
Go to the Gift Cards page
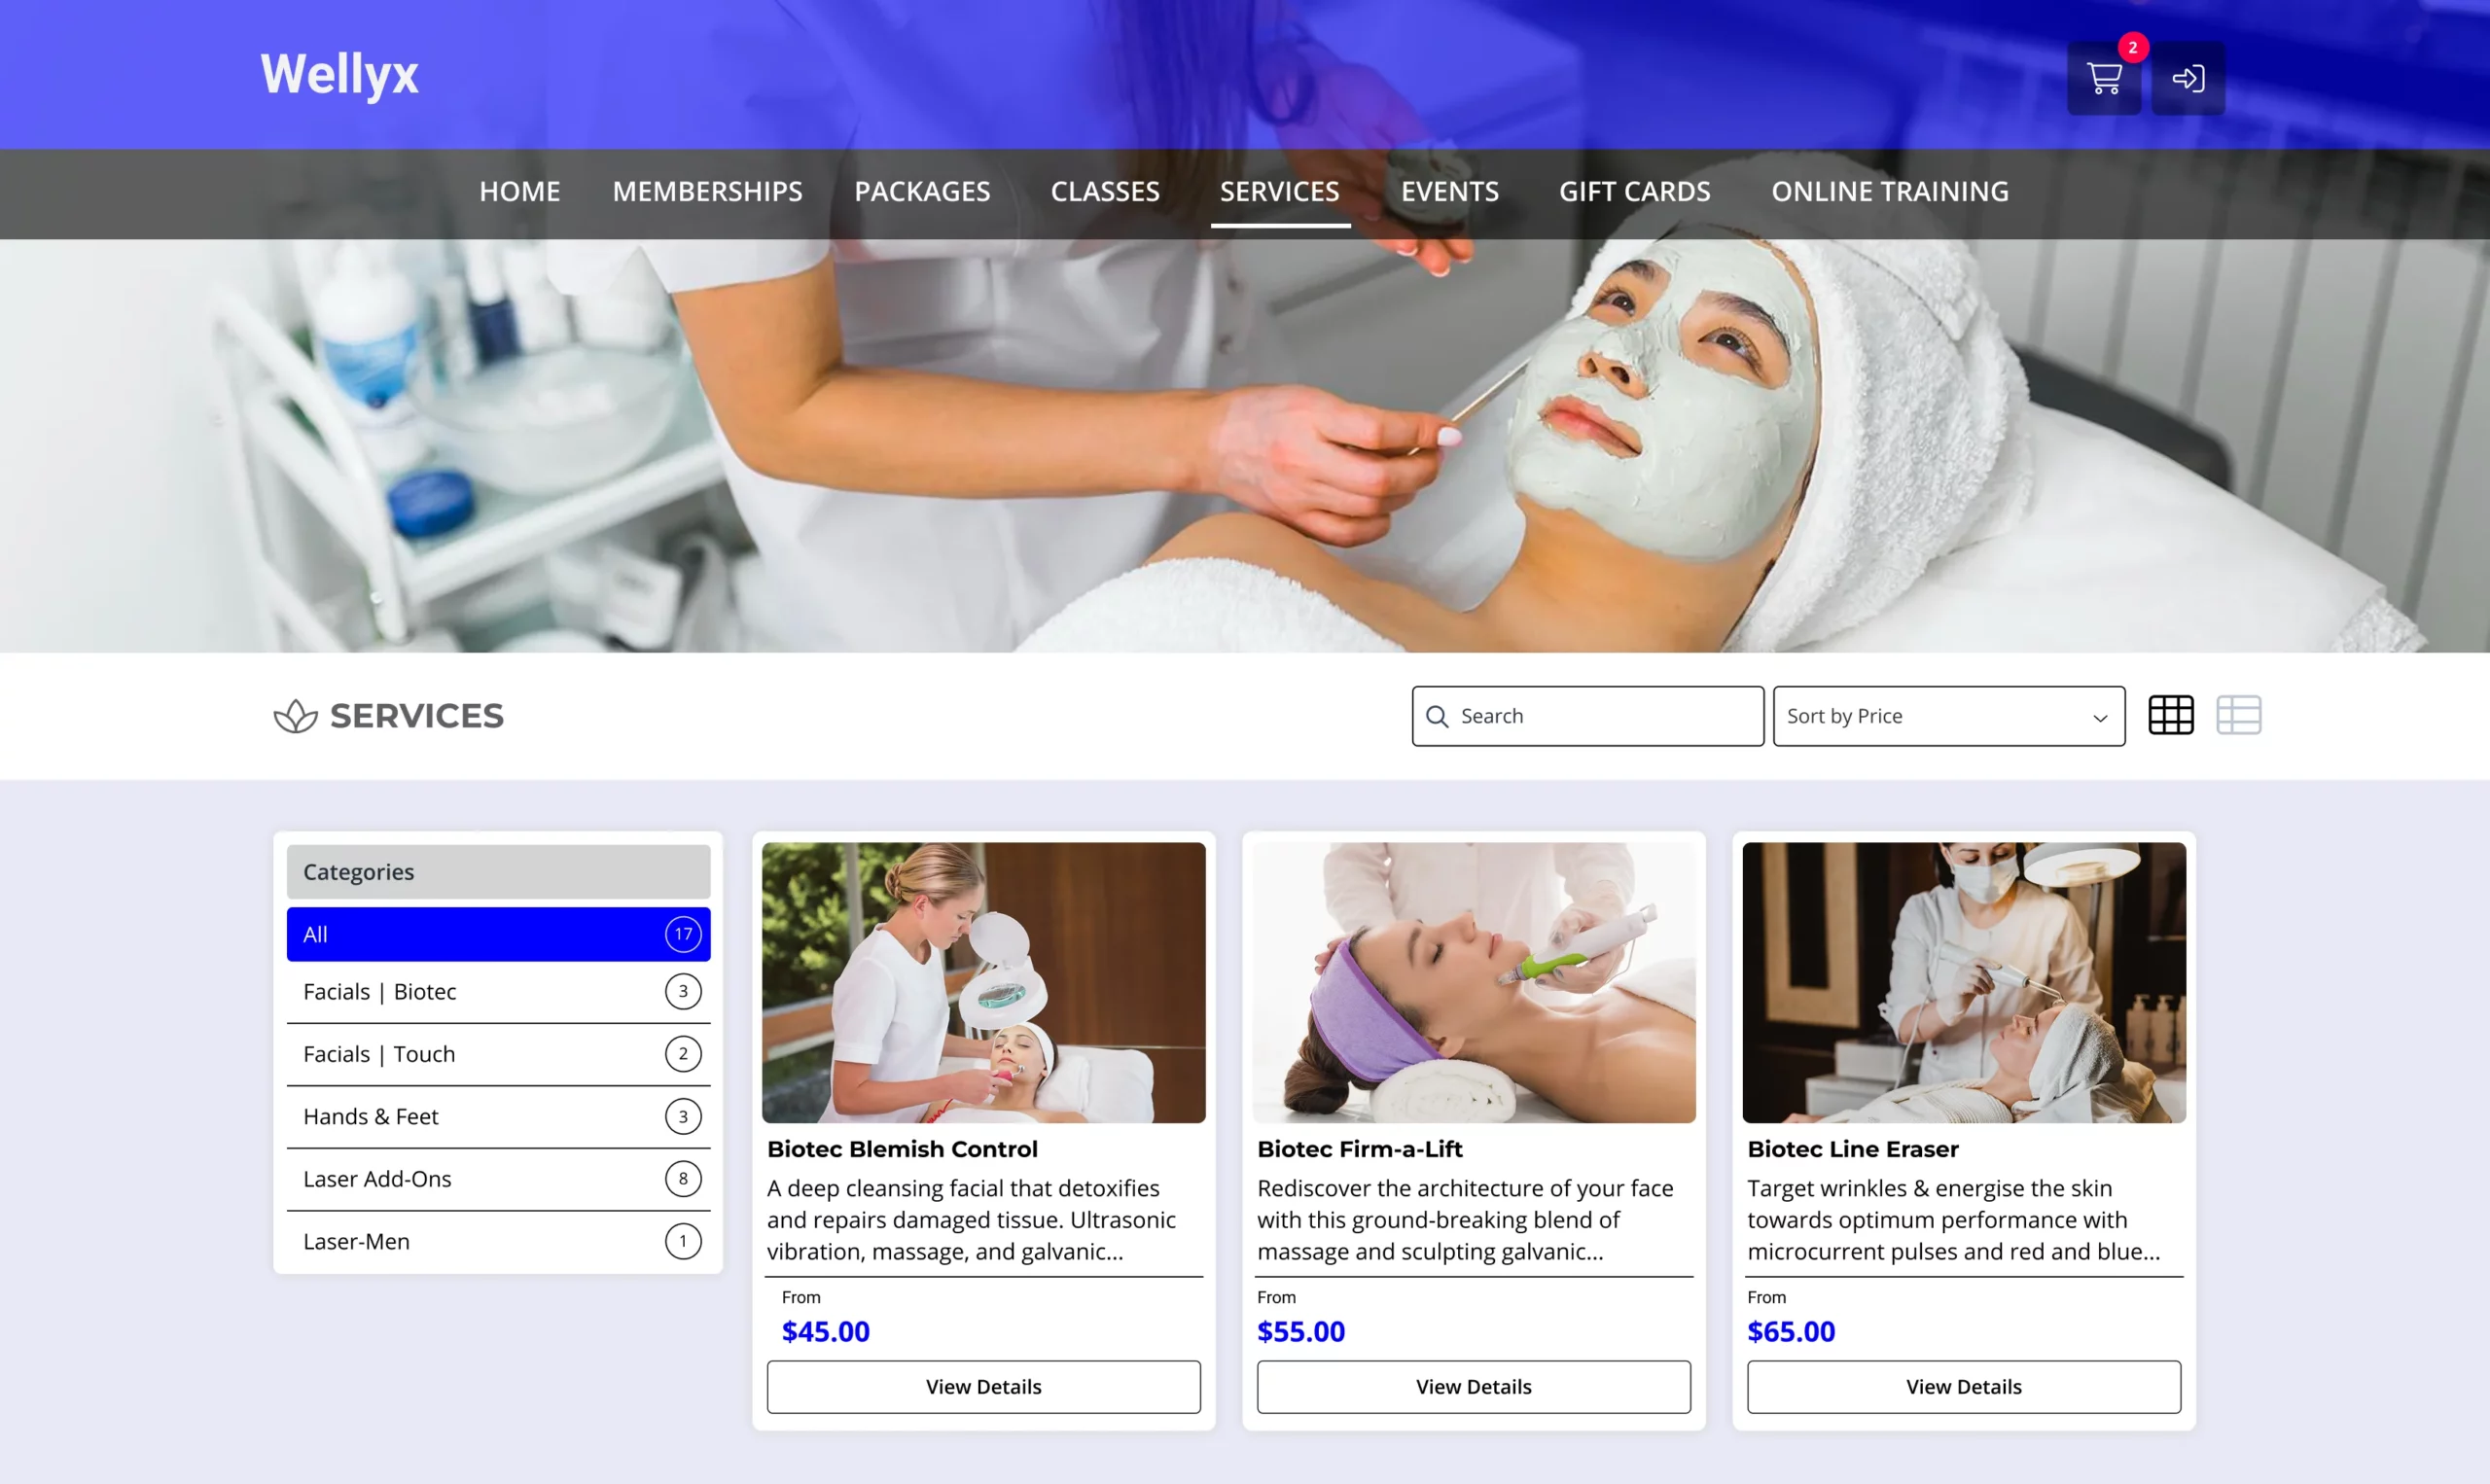1634,191
